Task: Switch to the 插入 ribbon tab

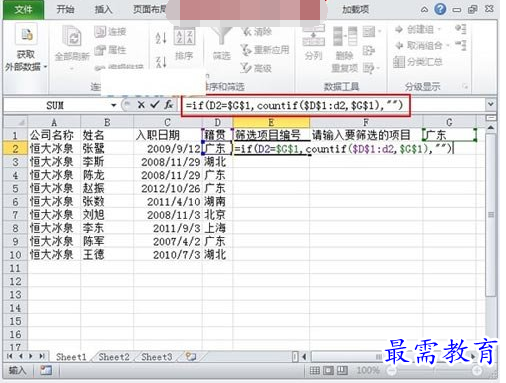Action: click(103, 9)
